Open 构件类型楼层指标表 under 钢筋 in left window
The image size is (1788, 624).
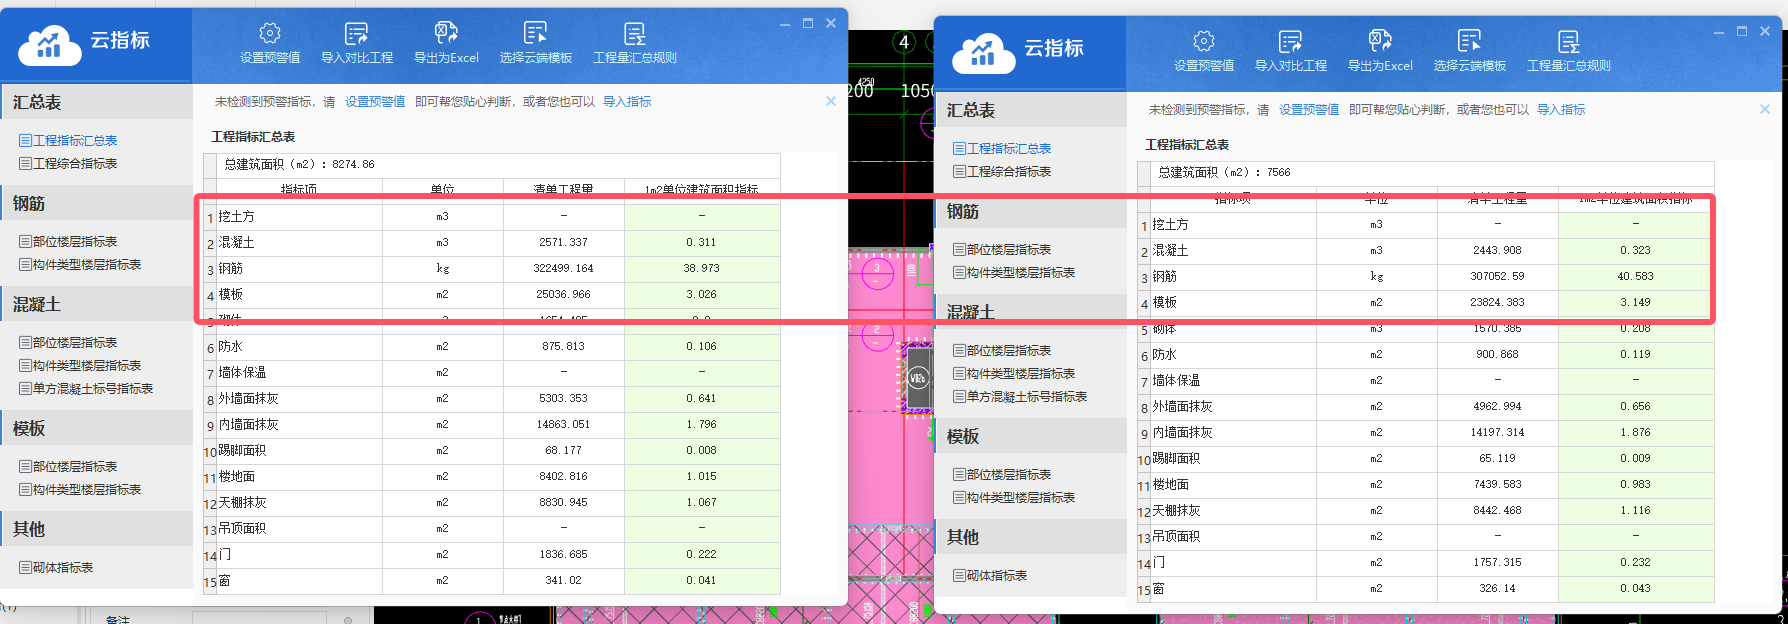80,264
